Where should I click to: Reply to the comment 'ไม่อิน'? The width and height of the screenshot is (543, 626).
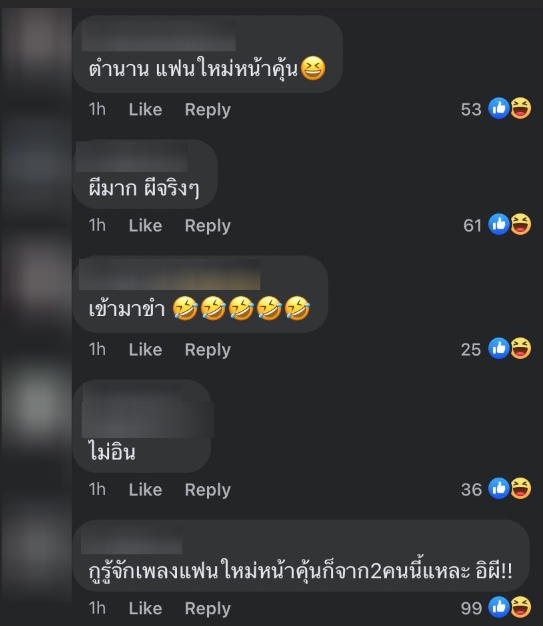pyautogui.click(x=208, y=490)
